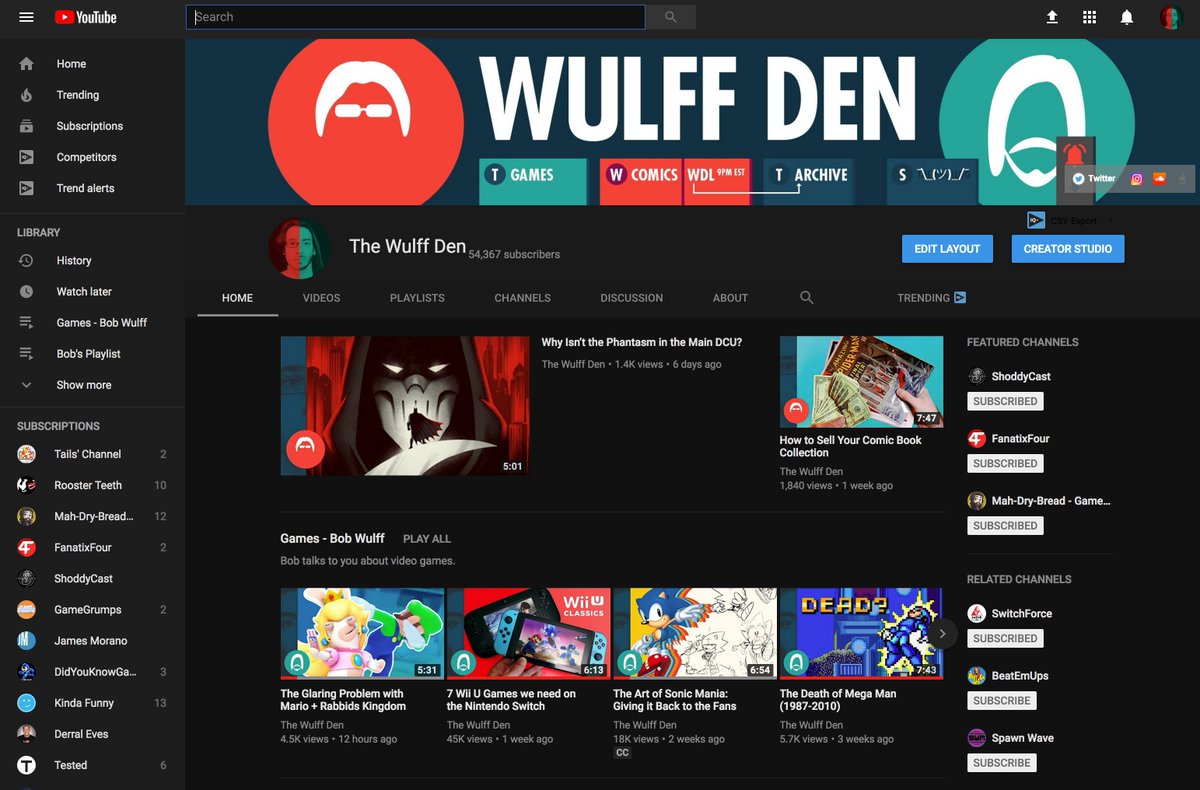1200x790 pixels.
Task: Switch to the Channels tab
Action: (522, 298)
